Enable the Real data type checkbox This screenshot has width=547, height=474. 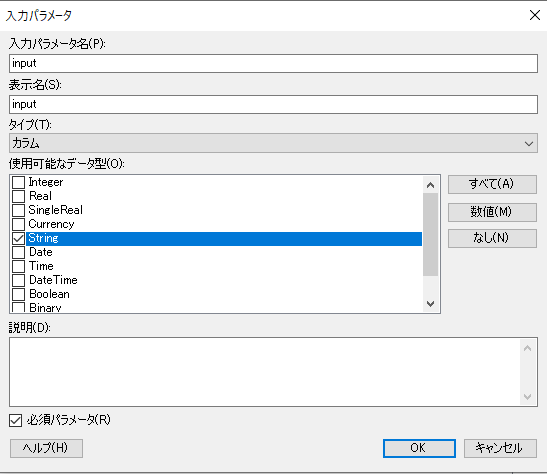pos(18,196)
